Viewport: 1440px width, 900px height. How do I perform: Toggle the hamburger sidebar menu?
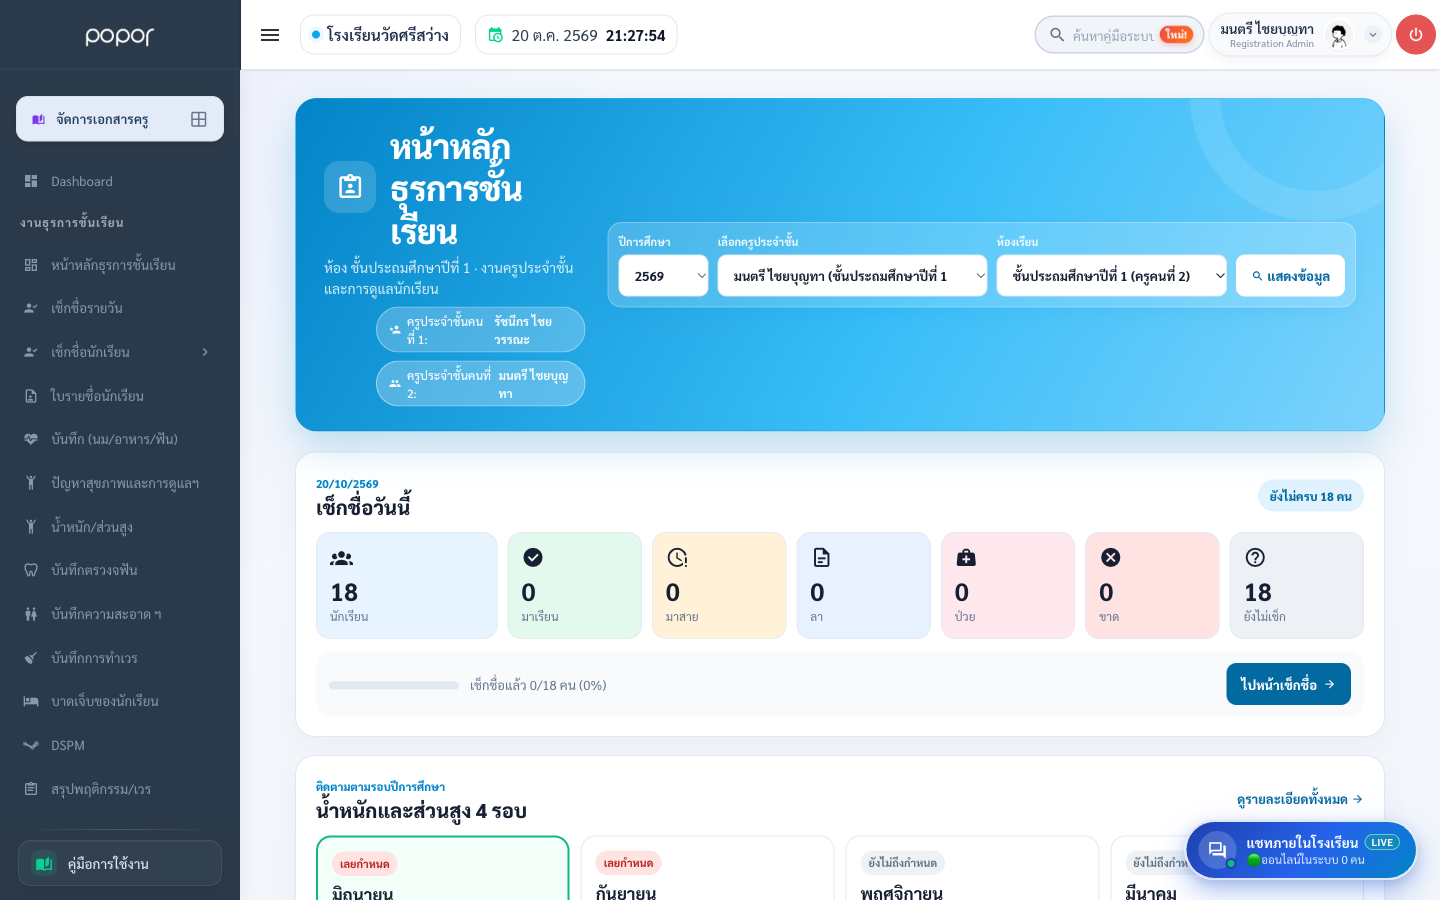pos(270,35)
